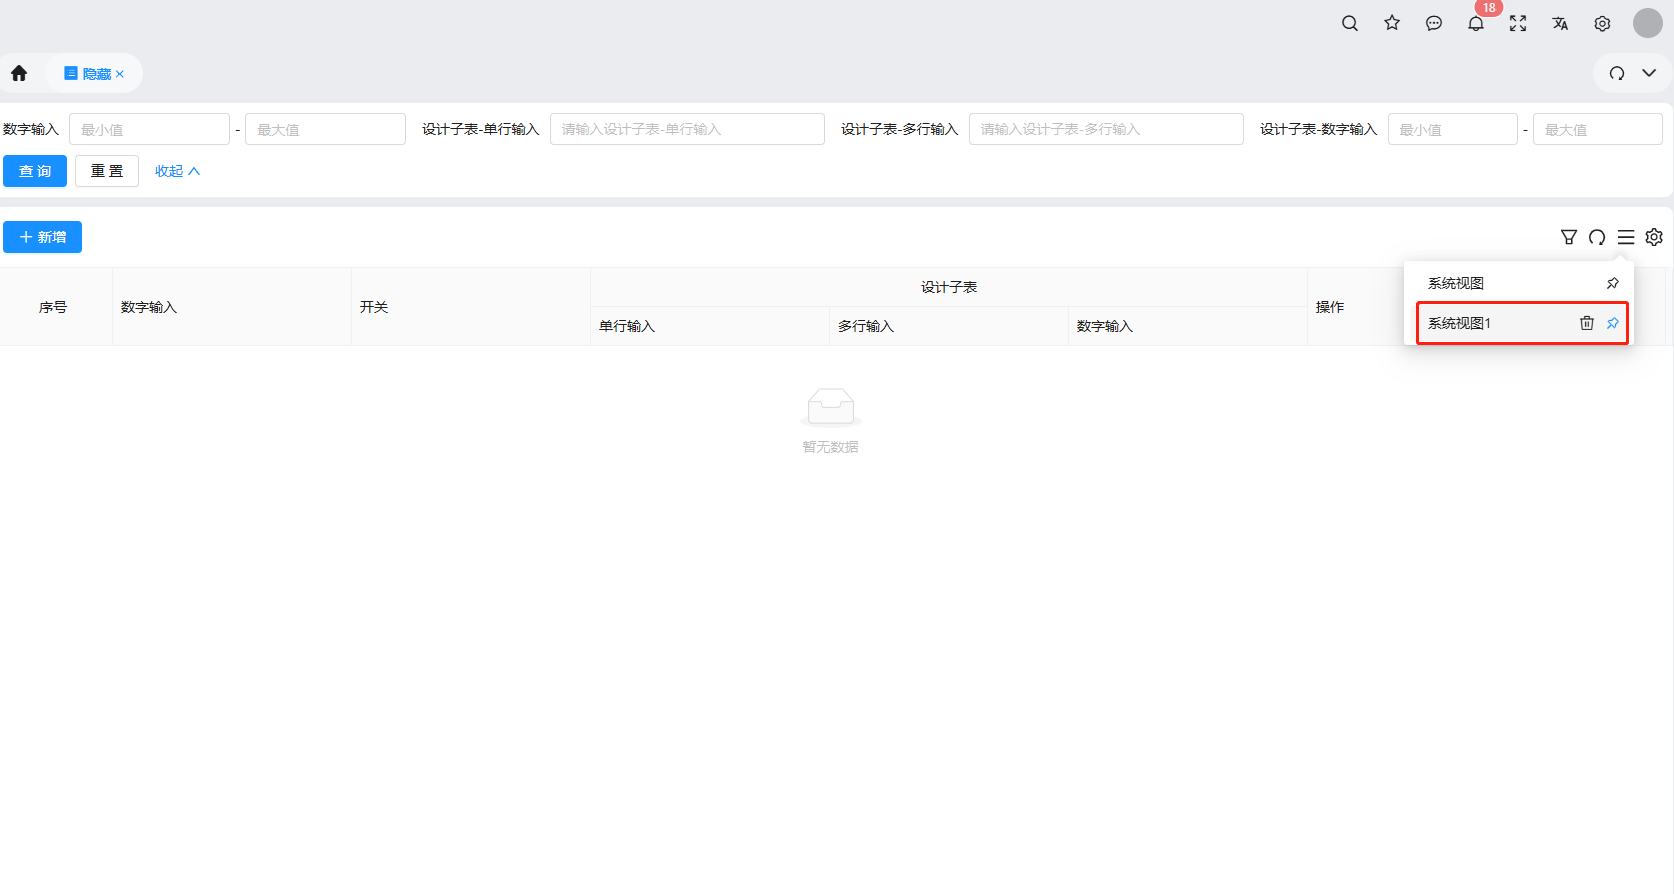Click the favorites star icon
The height and width of the screenshot is (894, 1674).
(x=1392, y=23)
